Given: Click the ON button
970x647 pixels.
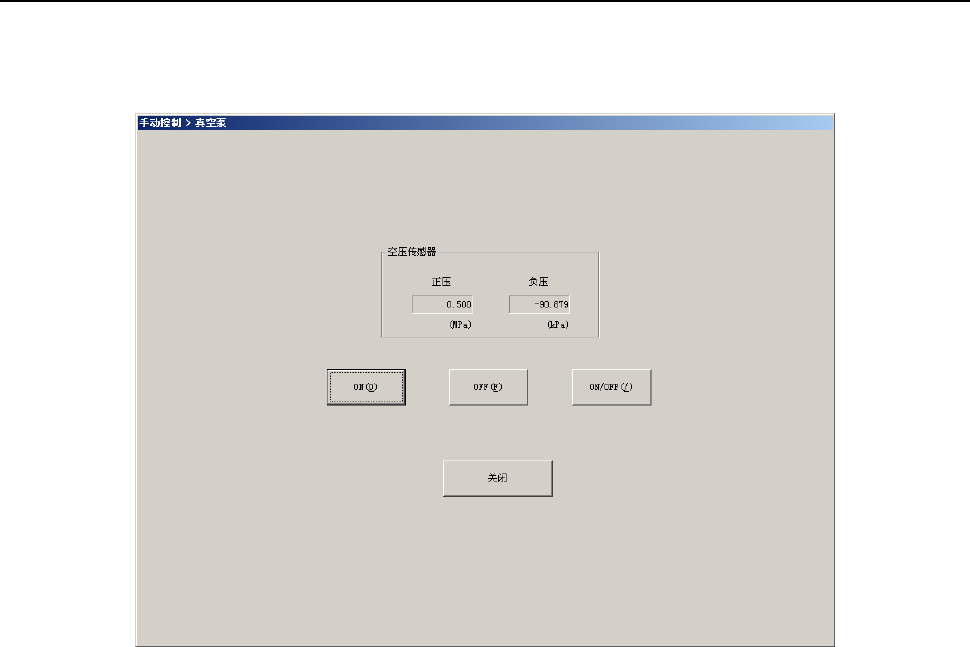Looking at the screenshot, I should (366, 387).
